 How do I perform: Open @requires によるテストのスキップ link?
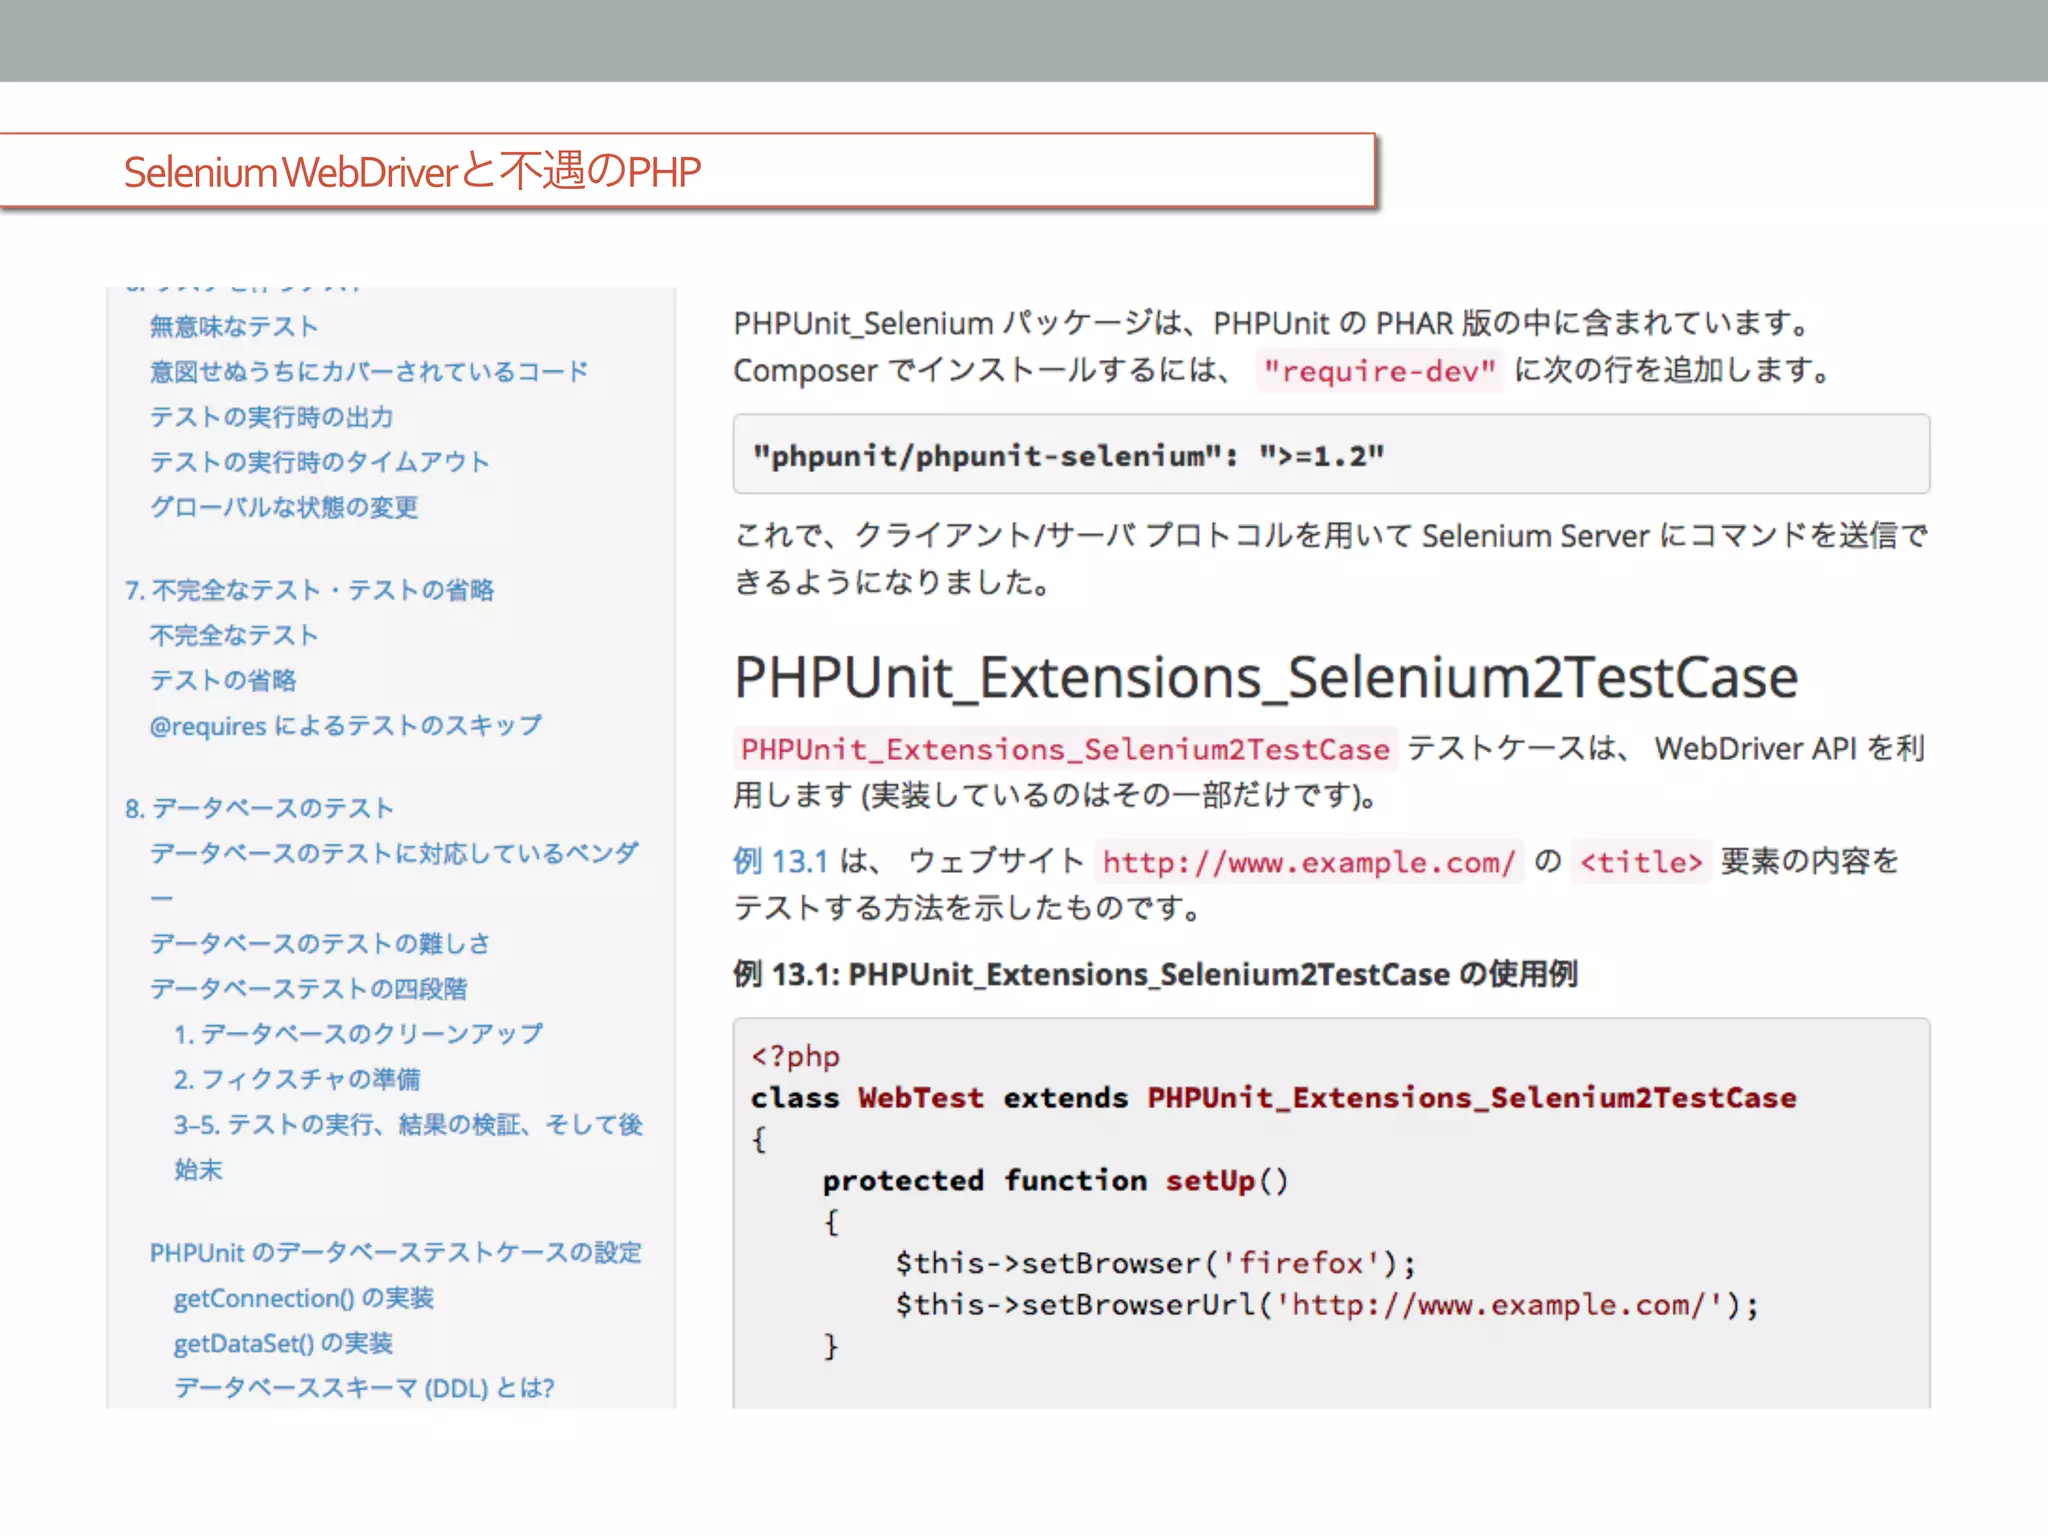click(x=346, y=725)
